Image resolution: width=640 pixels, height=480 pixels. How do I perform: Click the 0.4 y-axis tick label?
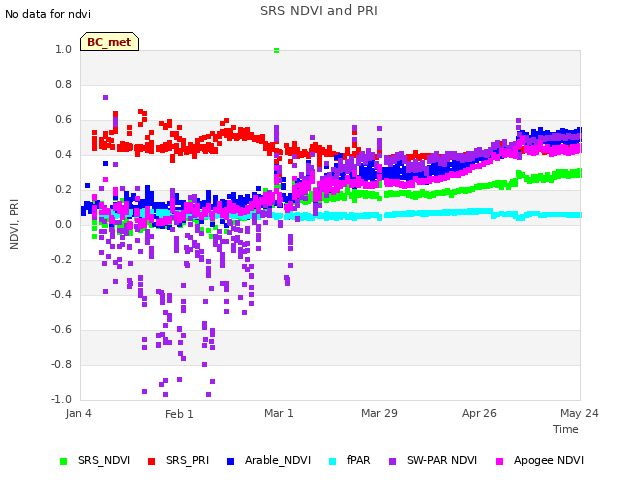[x=63, y=154]
